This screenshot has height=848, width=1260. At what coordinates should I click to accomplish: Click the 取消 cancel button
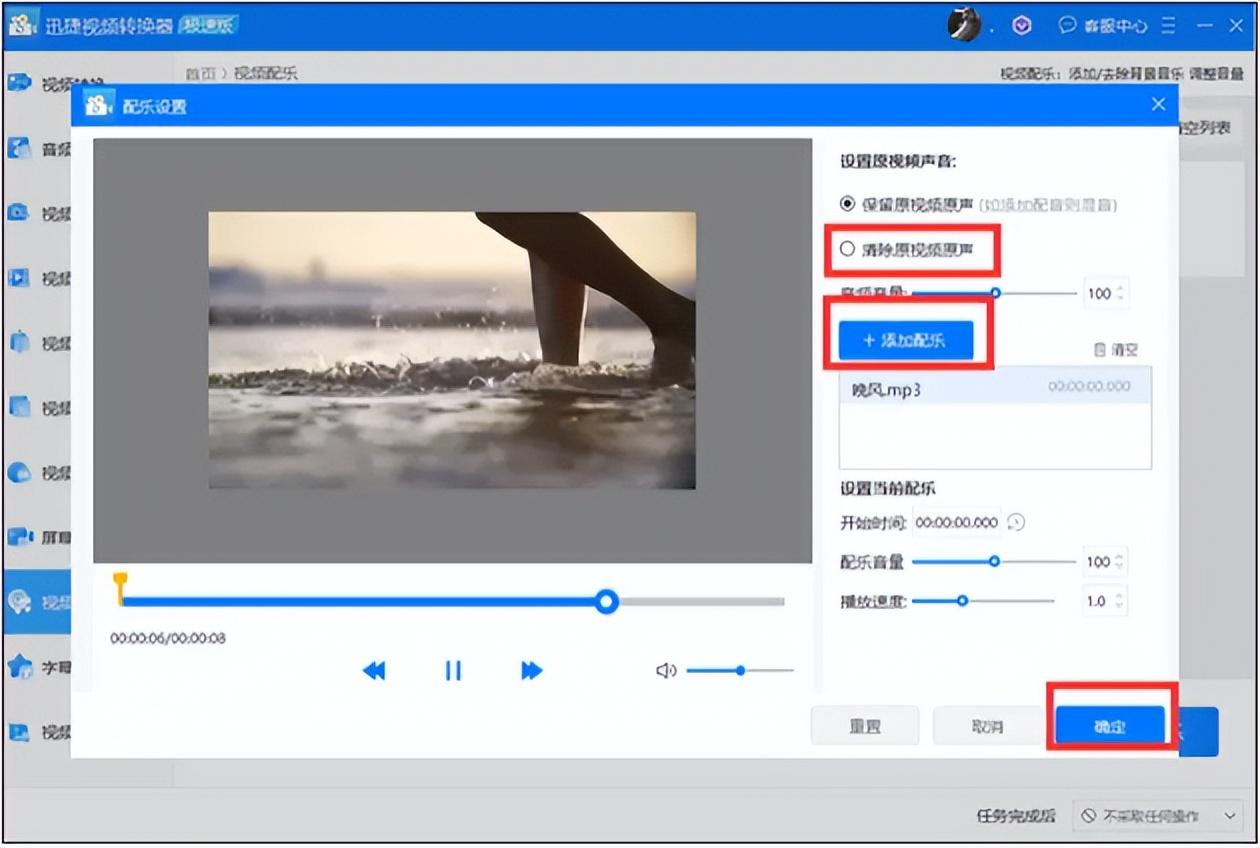coord(987,727)
